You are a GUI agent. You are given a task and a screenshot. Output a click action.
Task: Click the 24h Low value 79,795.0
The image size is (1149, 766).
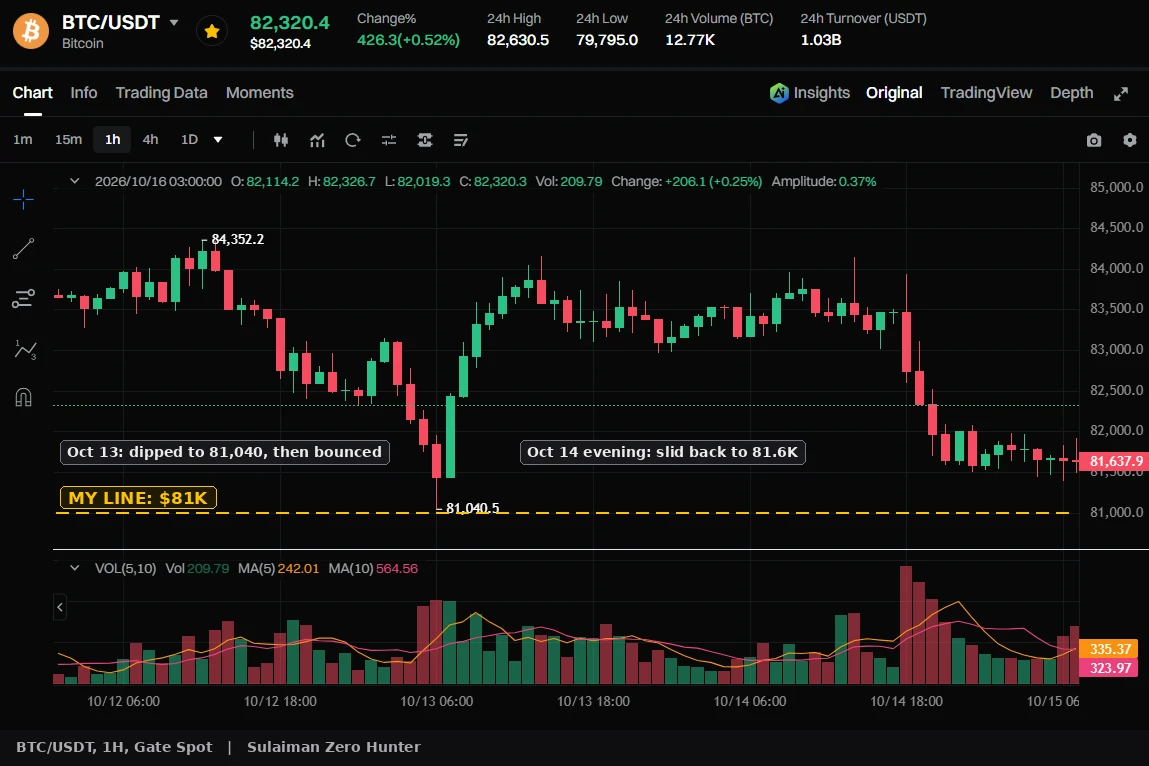click(x=607, y=40)
